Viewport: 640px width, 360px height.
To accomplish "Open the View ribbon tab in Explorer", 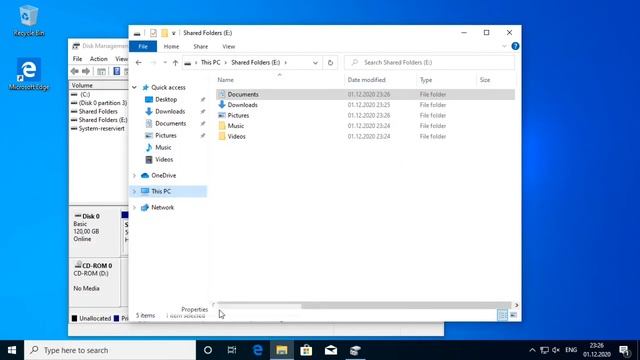I will [x=229, y=47].
